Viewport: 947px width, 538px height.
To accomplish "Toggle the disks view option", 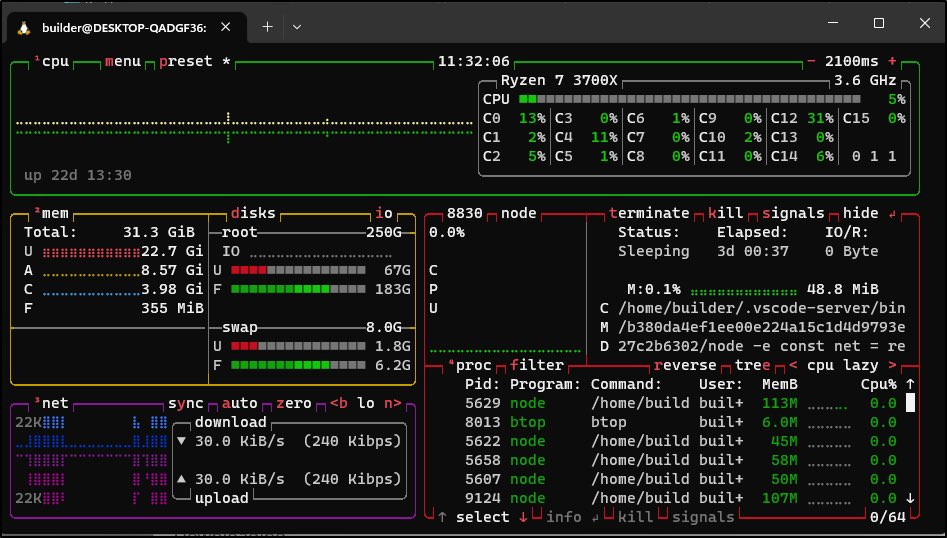I will [x=253, y=214].
